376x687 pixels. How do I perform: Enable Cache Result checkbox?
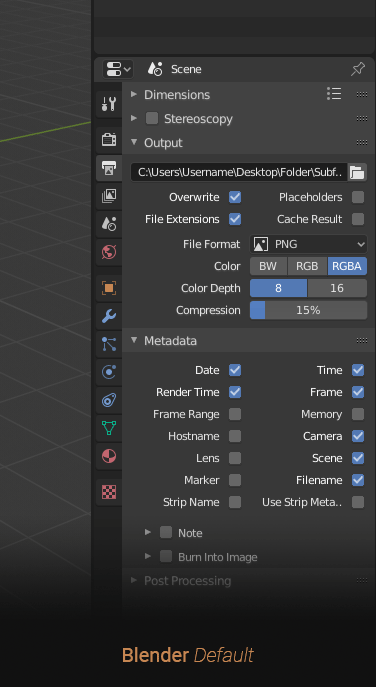coord(358,219)
